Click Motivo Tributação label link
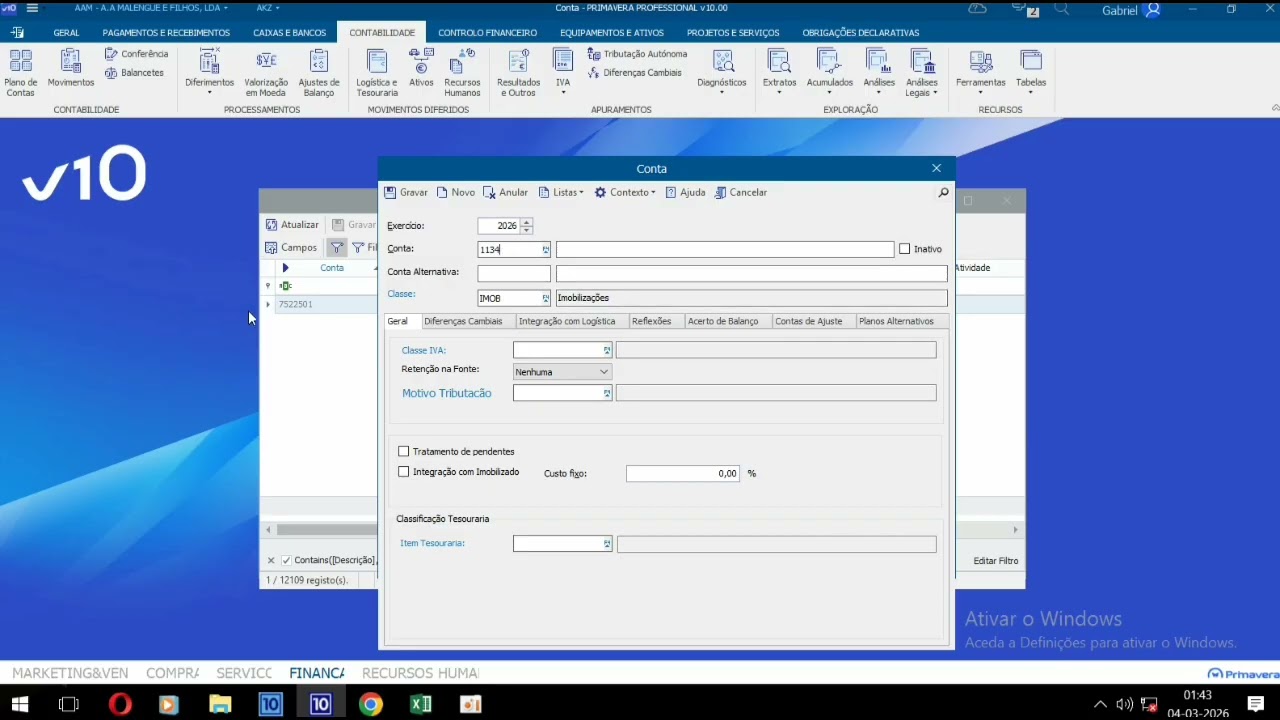Viewport: 1280px width, 720px height. pyautogui.click(x=446, y=394)
